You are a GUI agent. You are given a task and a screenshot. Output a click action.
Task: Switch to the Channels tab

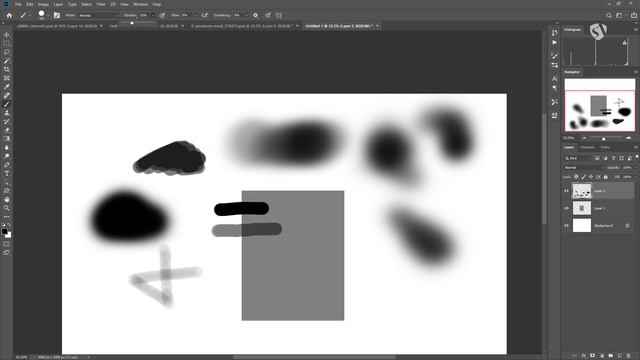(x=587, y=147)
